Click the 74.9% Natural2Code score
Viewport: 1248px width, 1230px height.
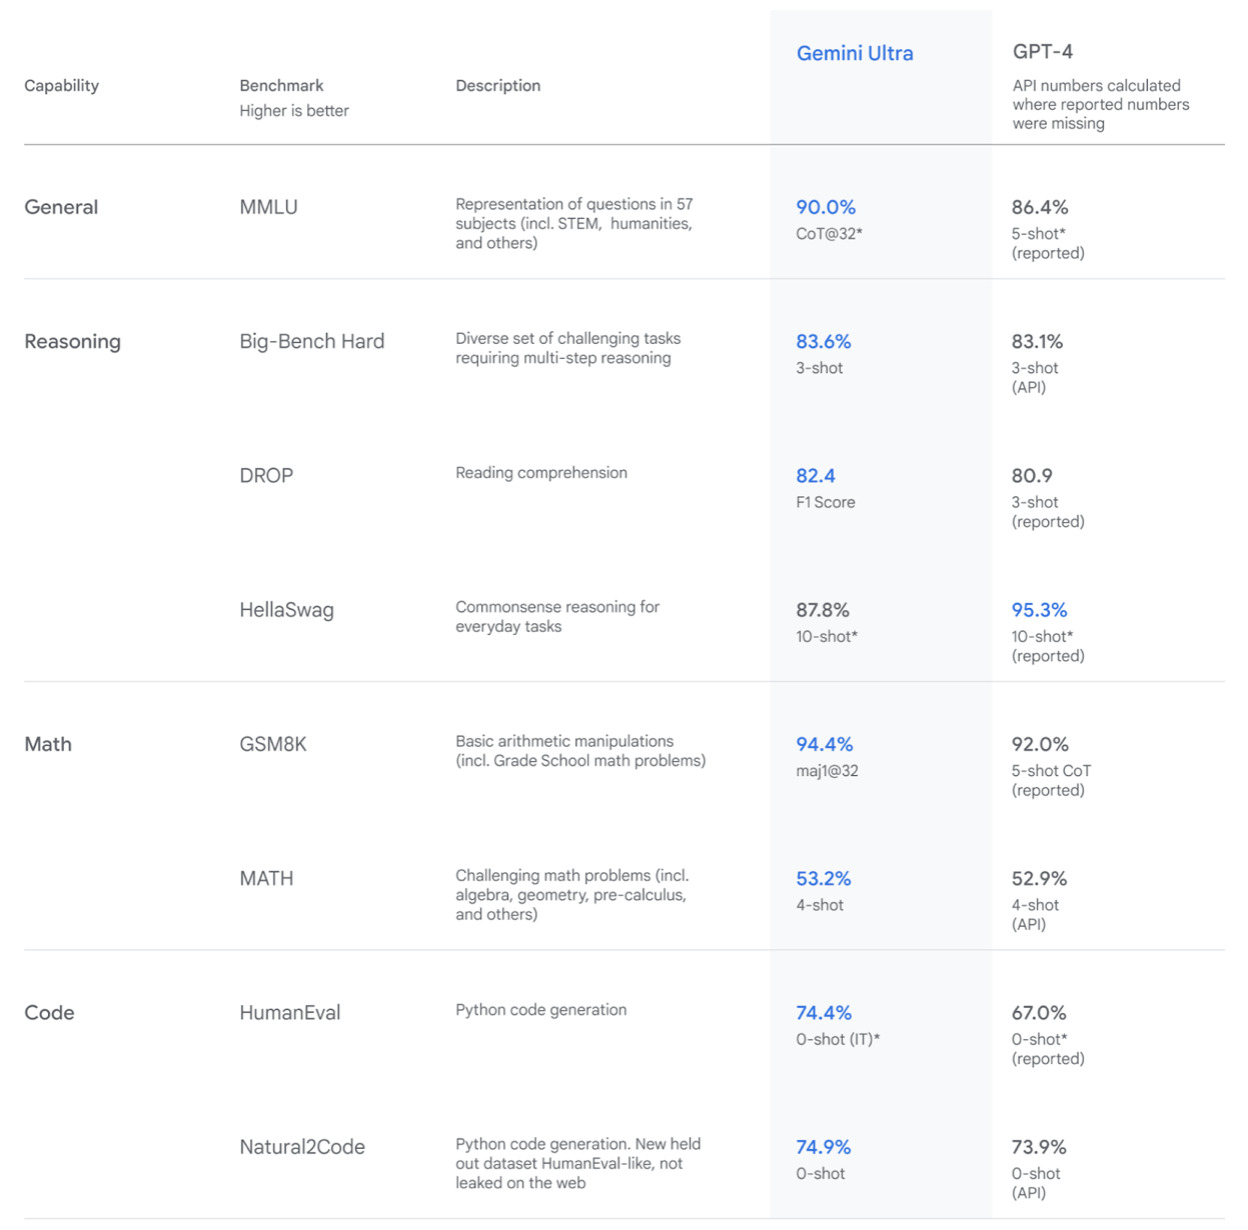pyautogui.click(x=823, y=1147)
